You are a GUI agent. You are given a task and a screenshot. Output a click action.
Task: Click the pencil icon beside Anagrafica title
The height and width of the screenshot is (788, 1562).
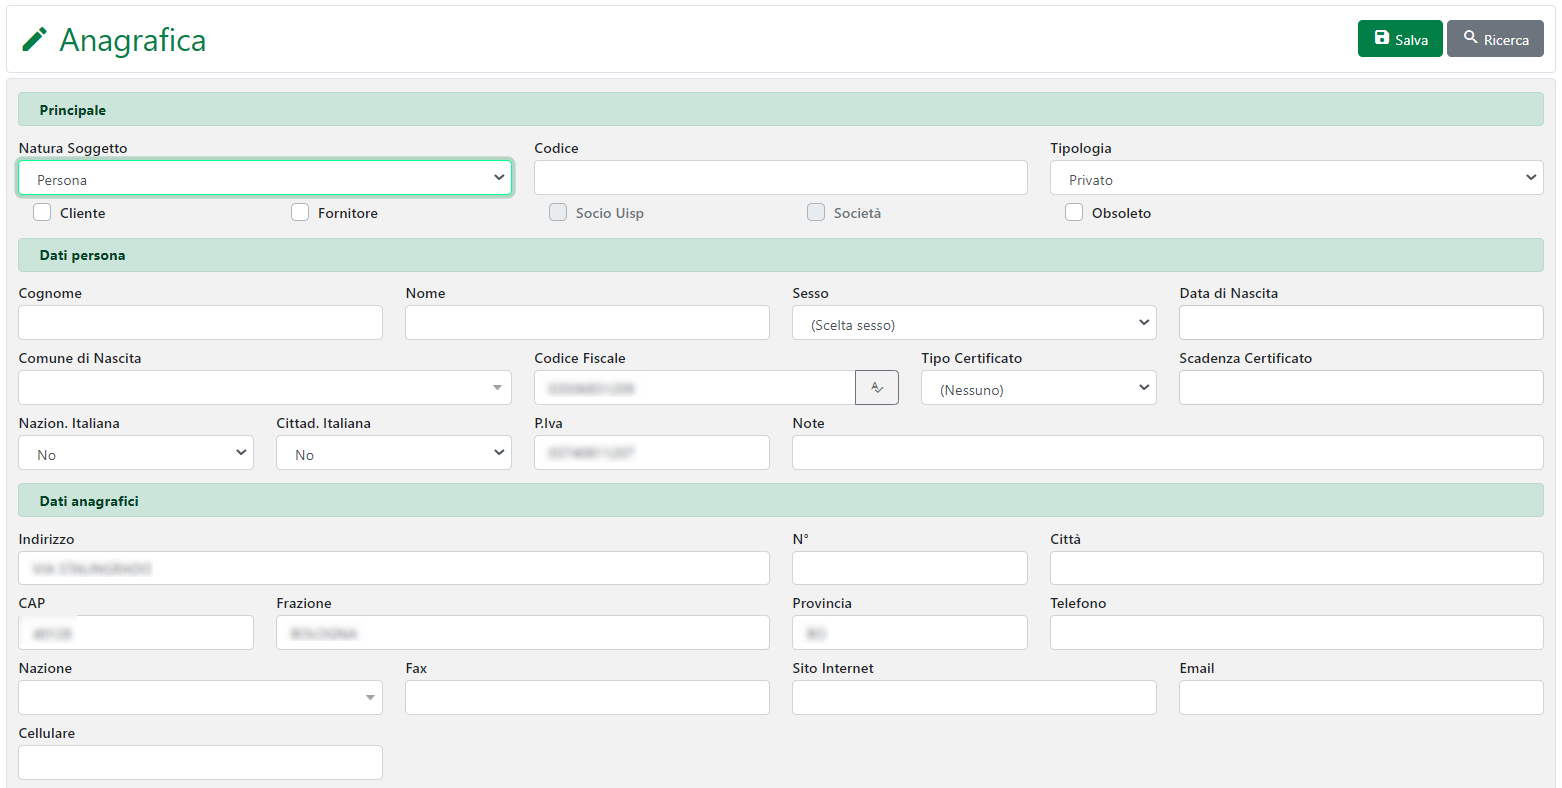point(35,40)
